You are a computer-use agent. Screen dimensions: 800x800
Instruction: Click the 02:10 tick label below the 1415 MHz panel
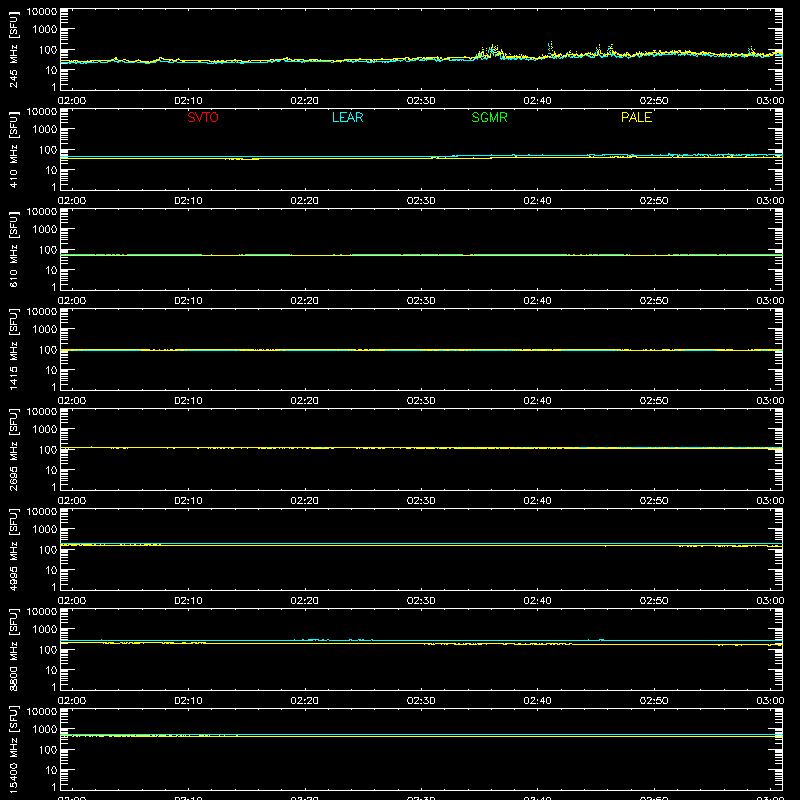pyautogui.click(x=188, y=401)
